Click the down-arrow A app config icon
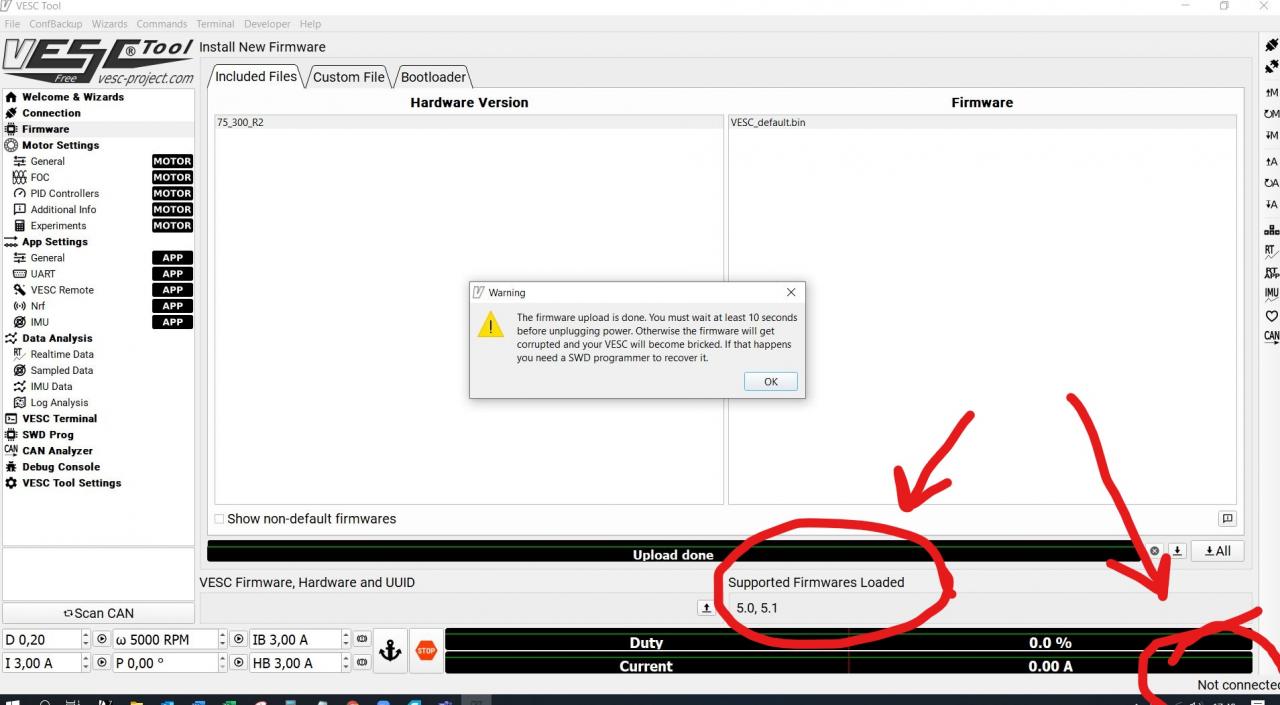 (x=1271, y=204)
